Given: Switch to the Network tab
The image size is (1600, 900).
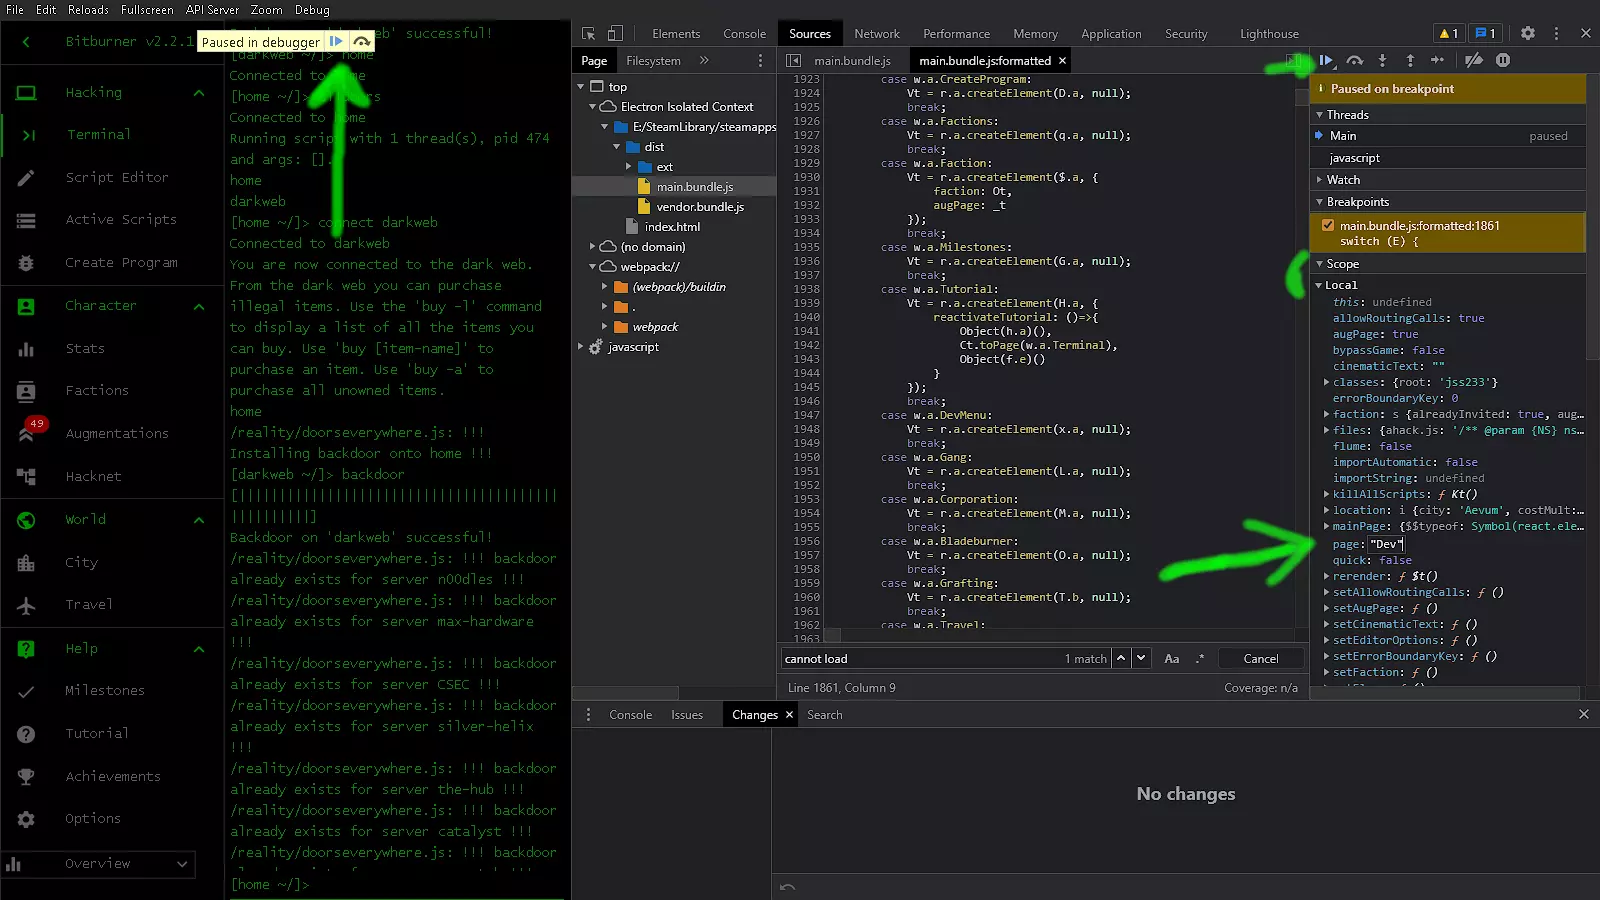Looking at the screenshot, I should pos(876,34).
